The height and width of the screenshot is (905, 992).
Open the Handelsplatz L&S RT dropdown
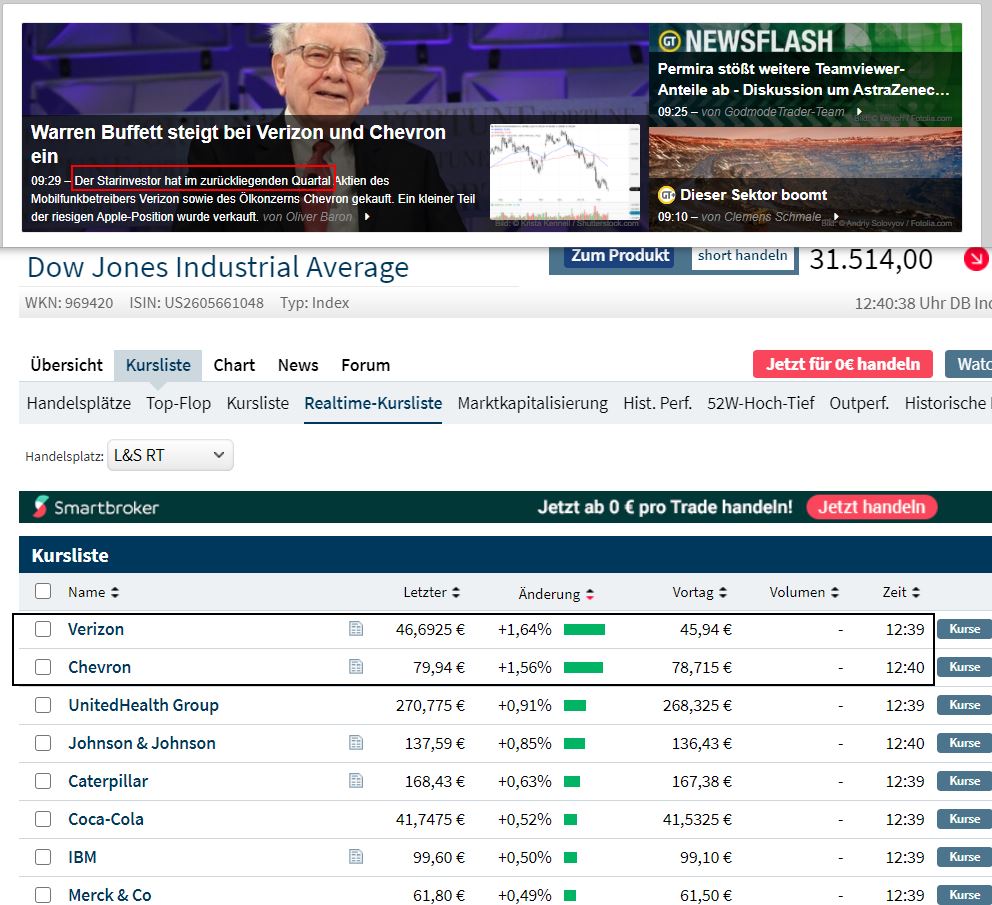coord(170,455)
